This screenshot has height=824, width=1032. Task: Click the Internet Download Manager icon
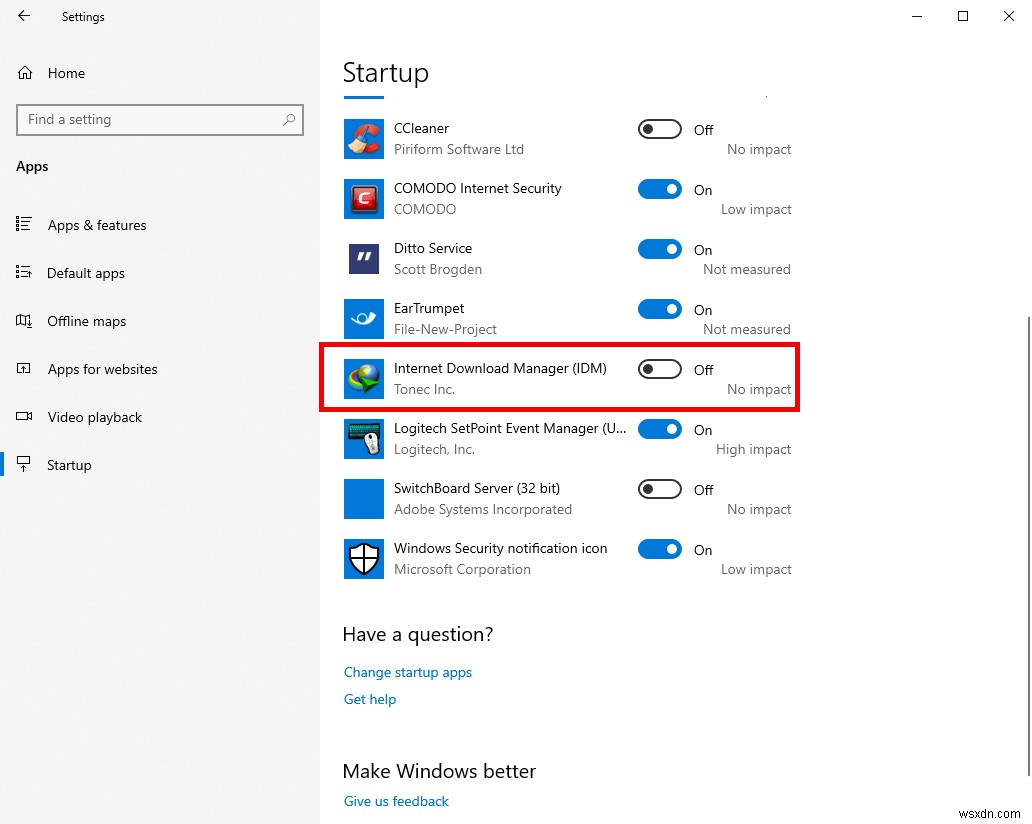(363, 378)
